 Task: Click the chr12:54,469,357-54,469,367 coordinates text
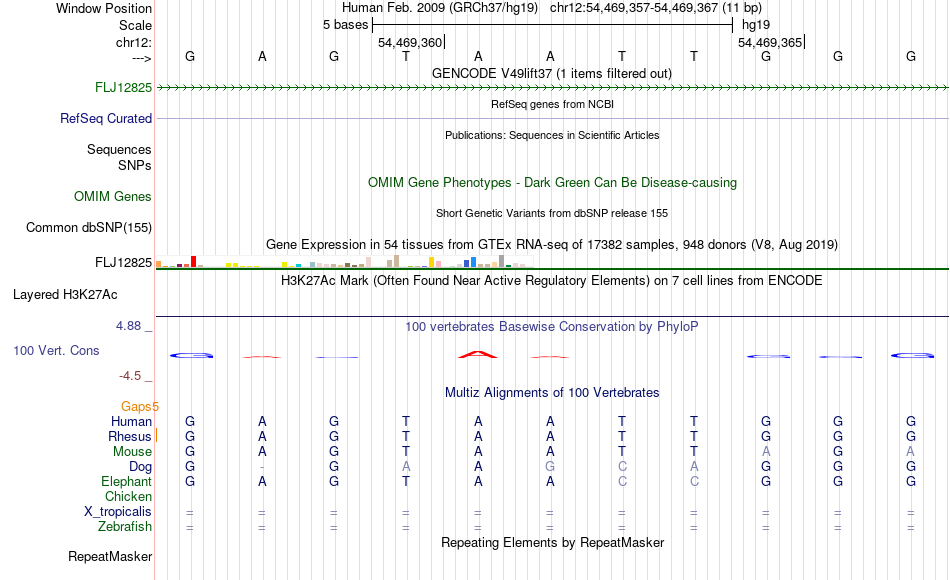(634, 8)
